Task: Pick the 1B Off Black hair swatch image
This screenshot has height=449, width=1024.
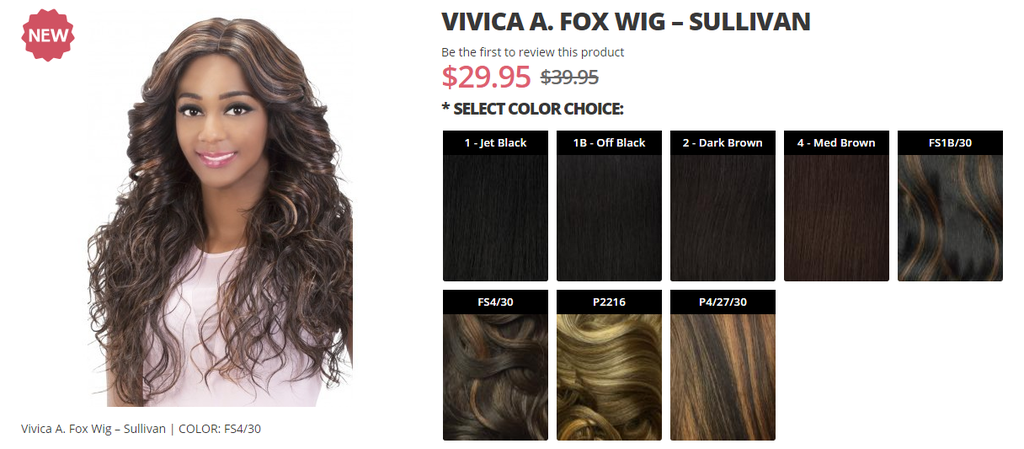Action: tap(609, 218)
